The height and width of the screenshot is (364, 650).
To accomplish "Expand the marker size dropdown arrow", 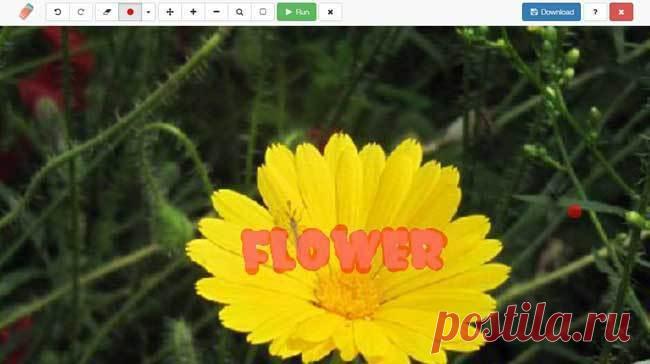I will point(148,12).
